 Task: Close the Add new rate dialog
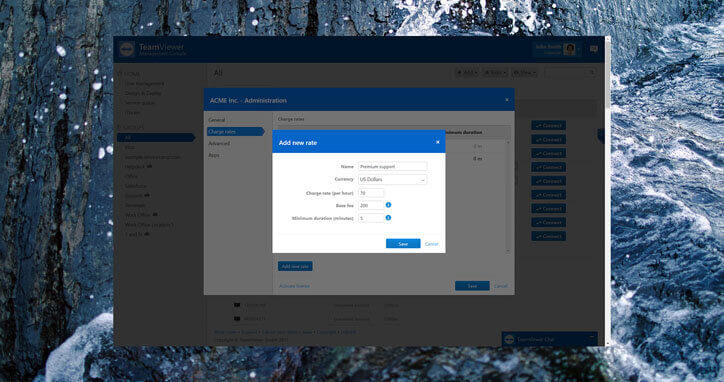pos(438,142)
